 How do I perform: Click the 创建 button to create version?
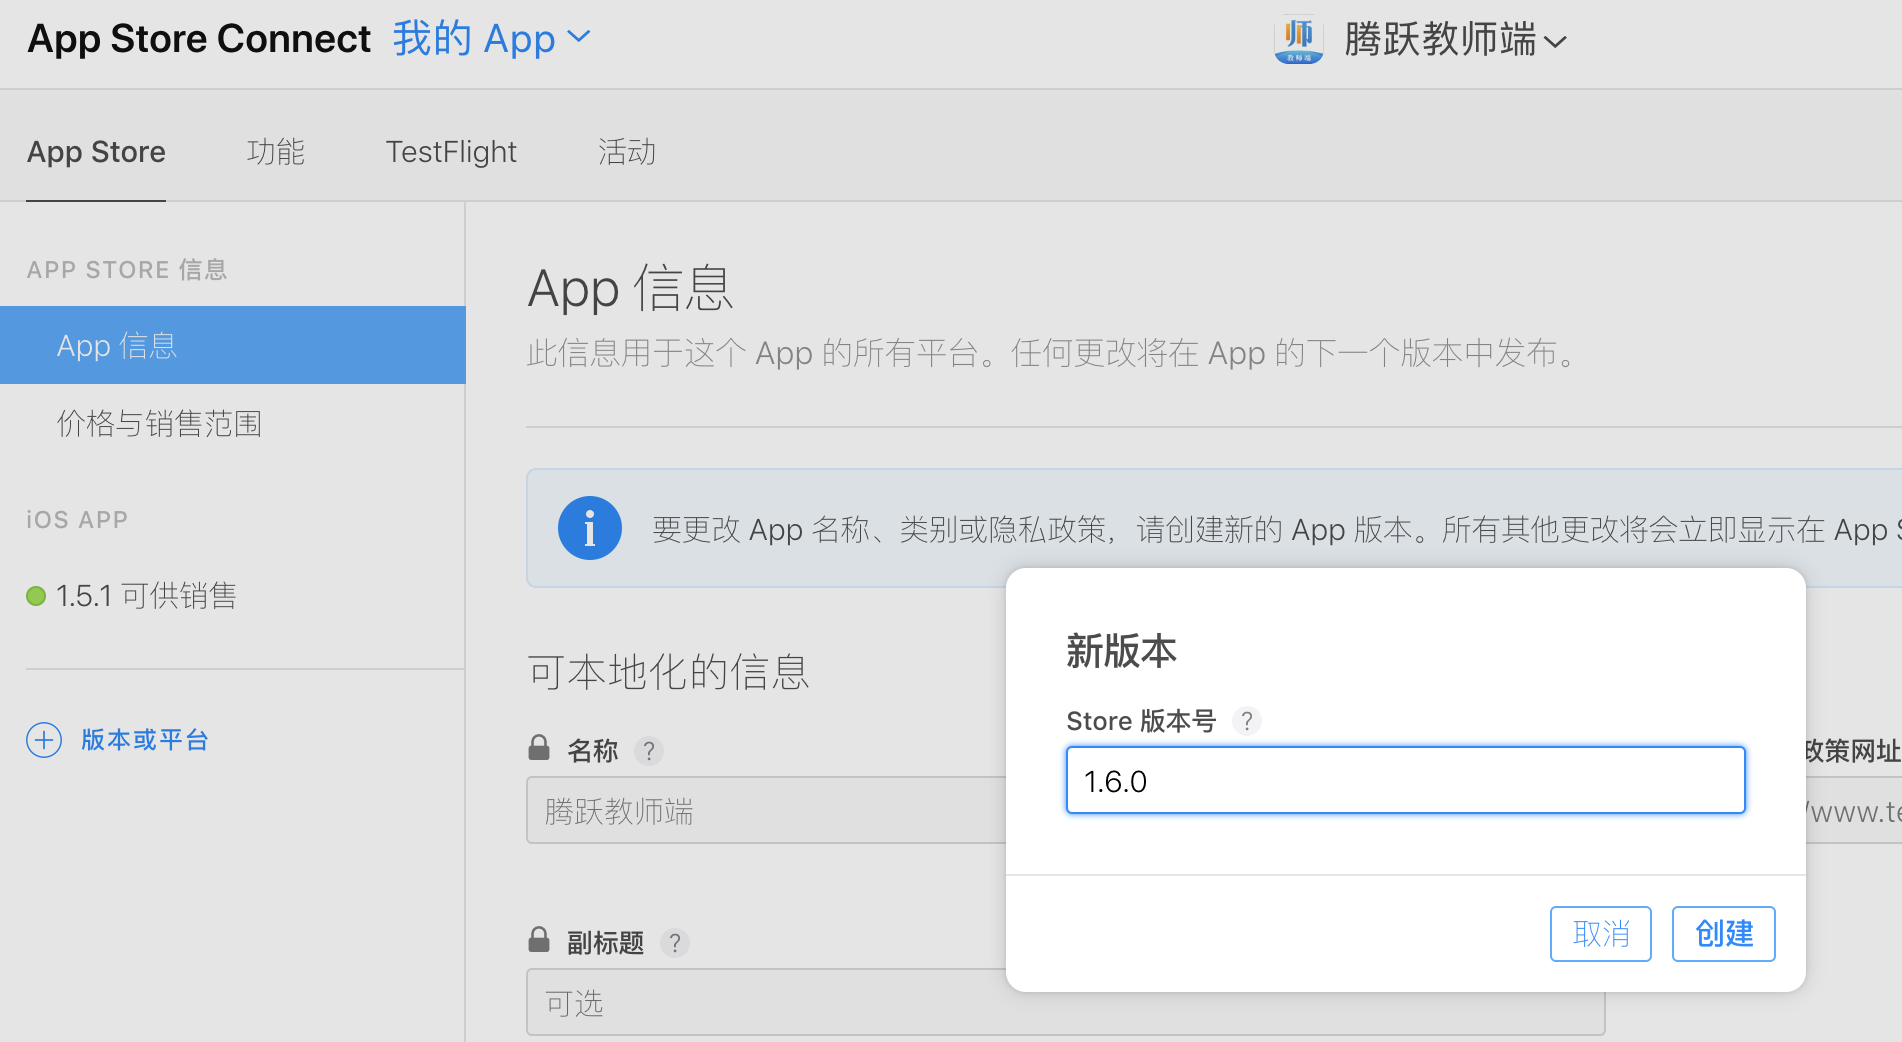tap(1724, 934)
